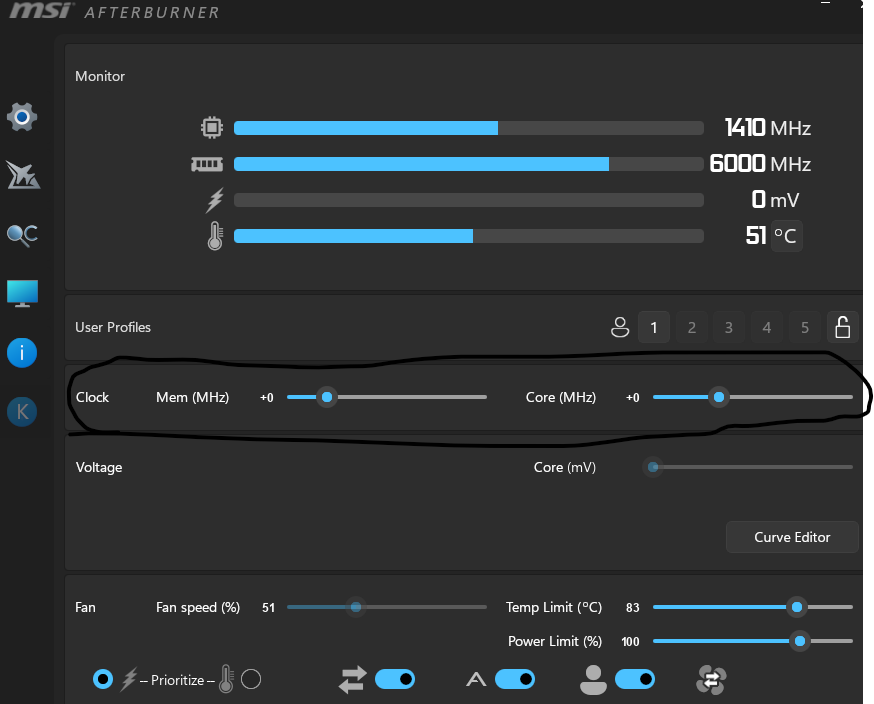The image size is (874, 704).
Task: Toggle the switch beside the A icon
Action: pos(514,679)
